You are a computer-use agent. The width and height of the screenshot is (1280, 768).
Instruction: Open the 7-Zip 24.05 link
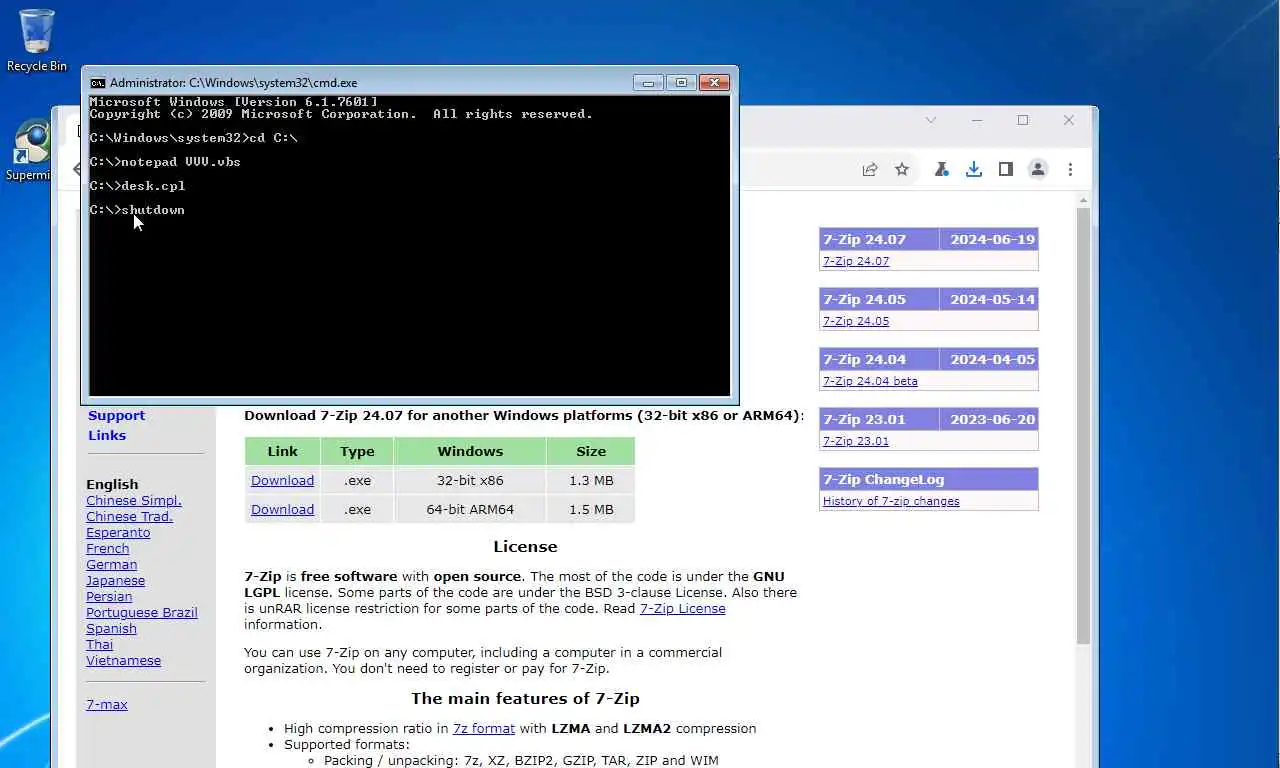click(x=856, y=321)
